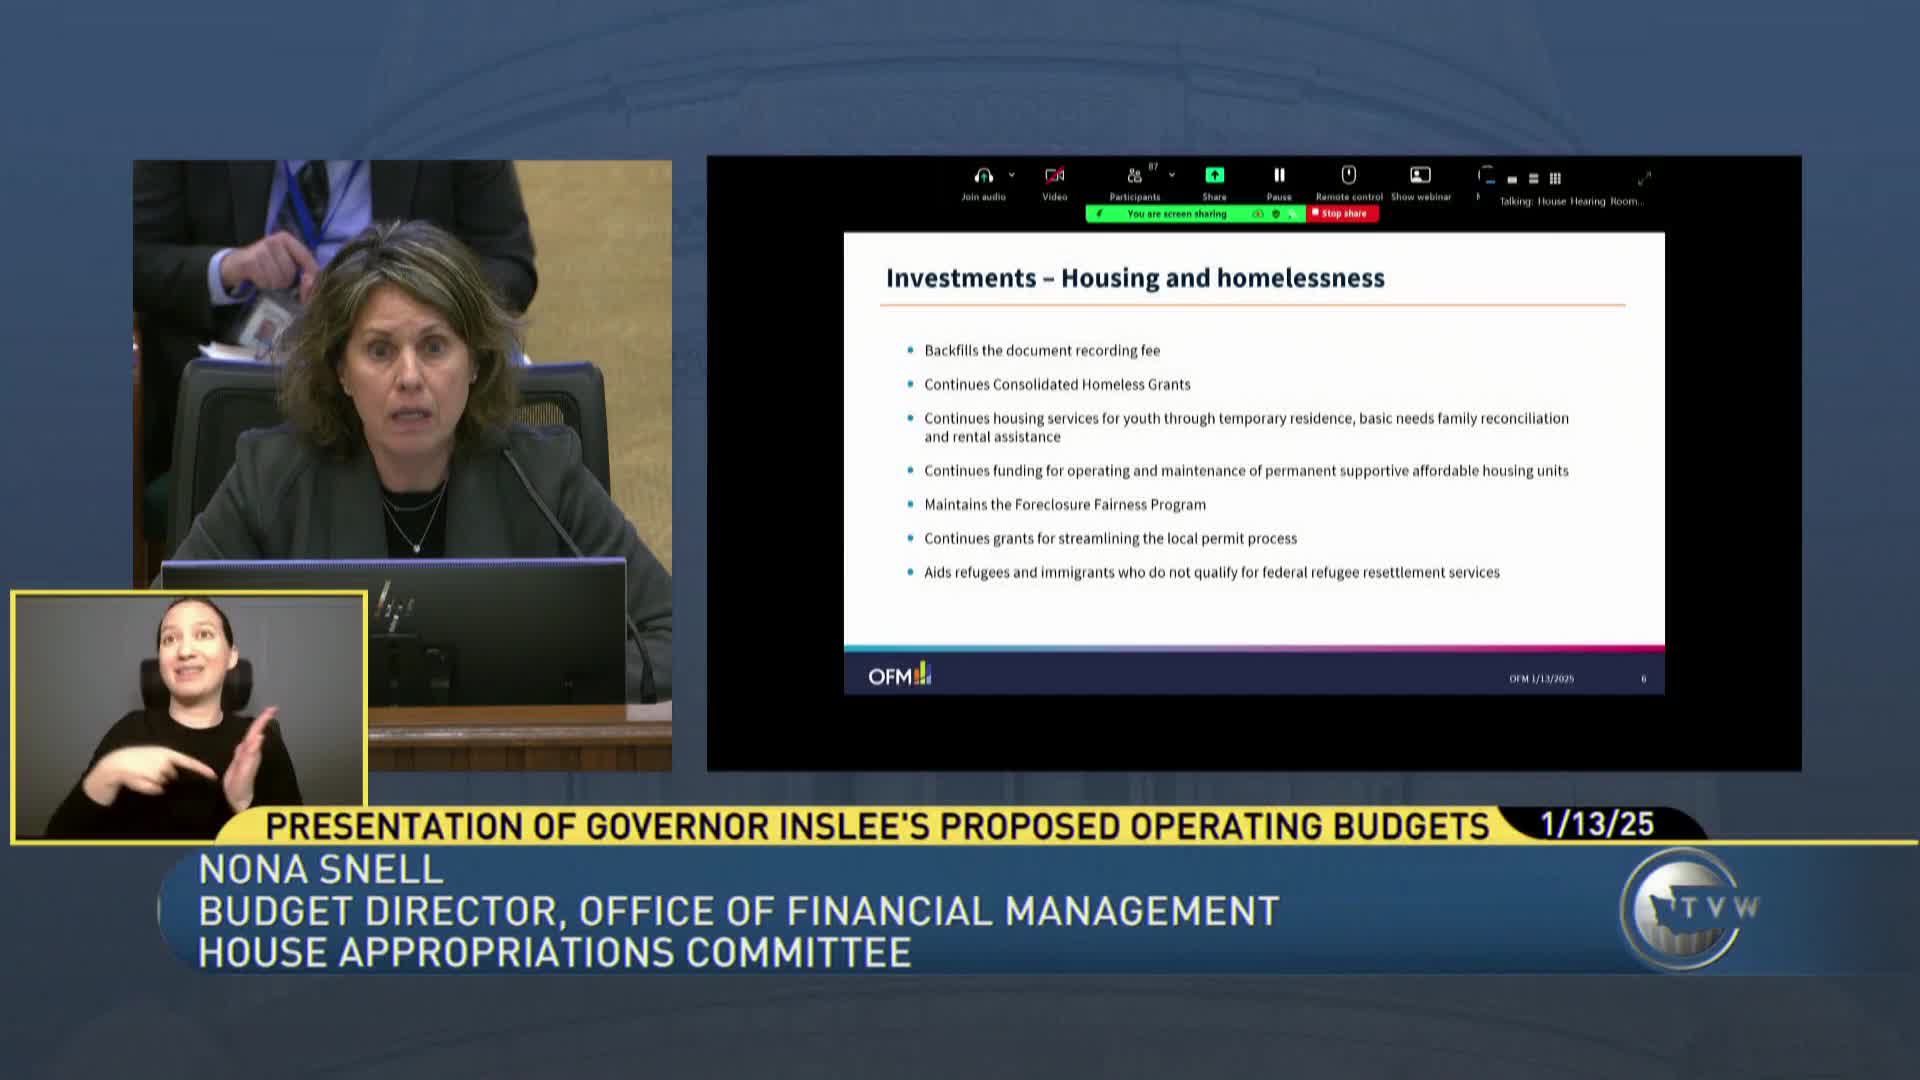Click the OFM logo on the slide
The image size is (1920, 1080).
899,676
